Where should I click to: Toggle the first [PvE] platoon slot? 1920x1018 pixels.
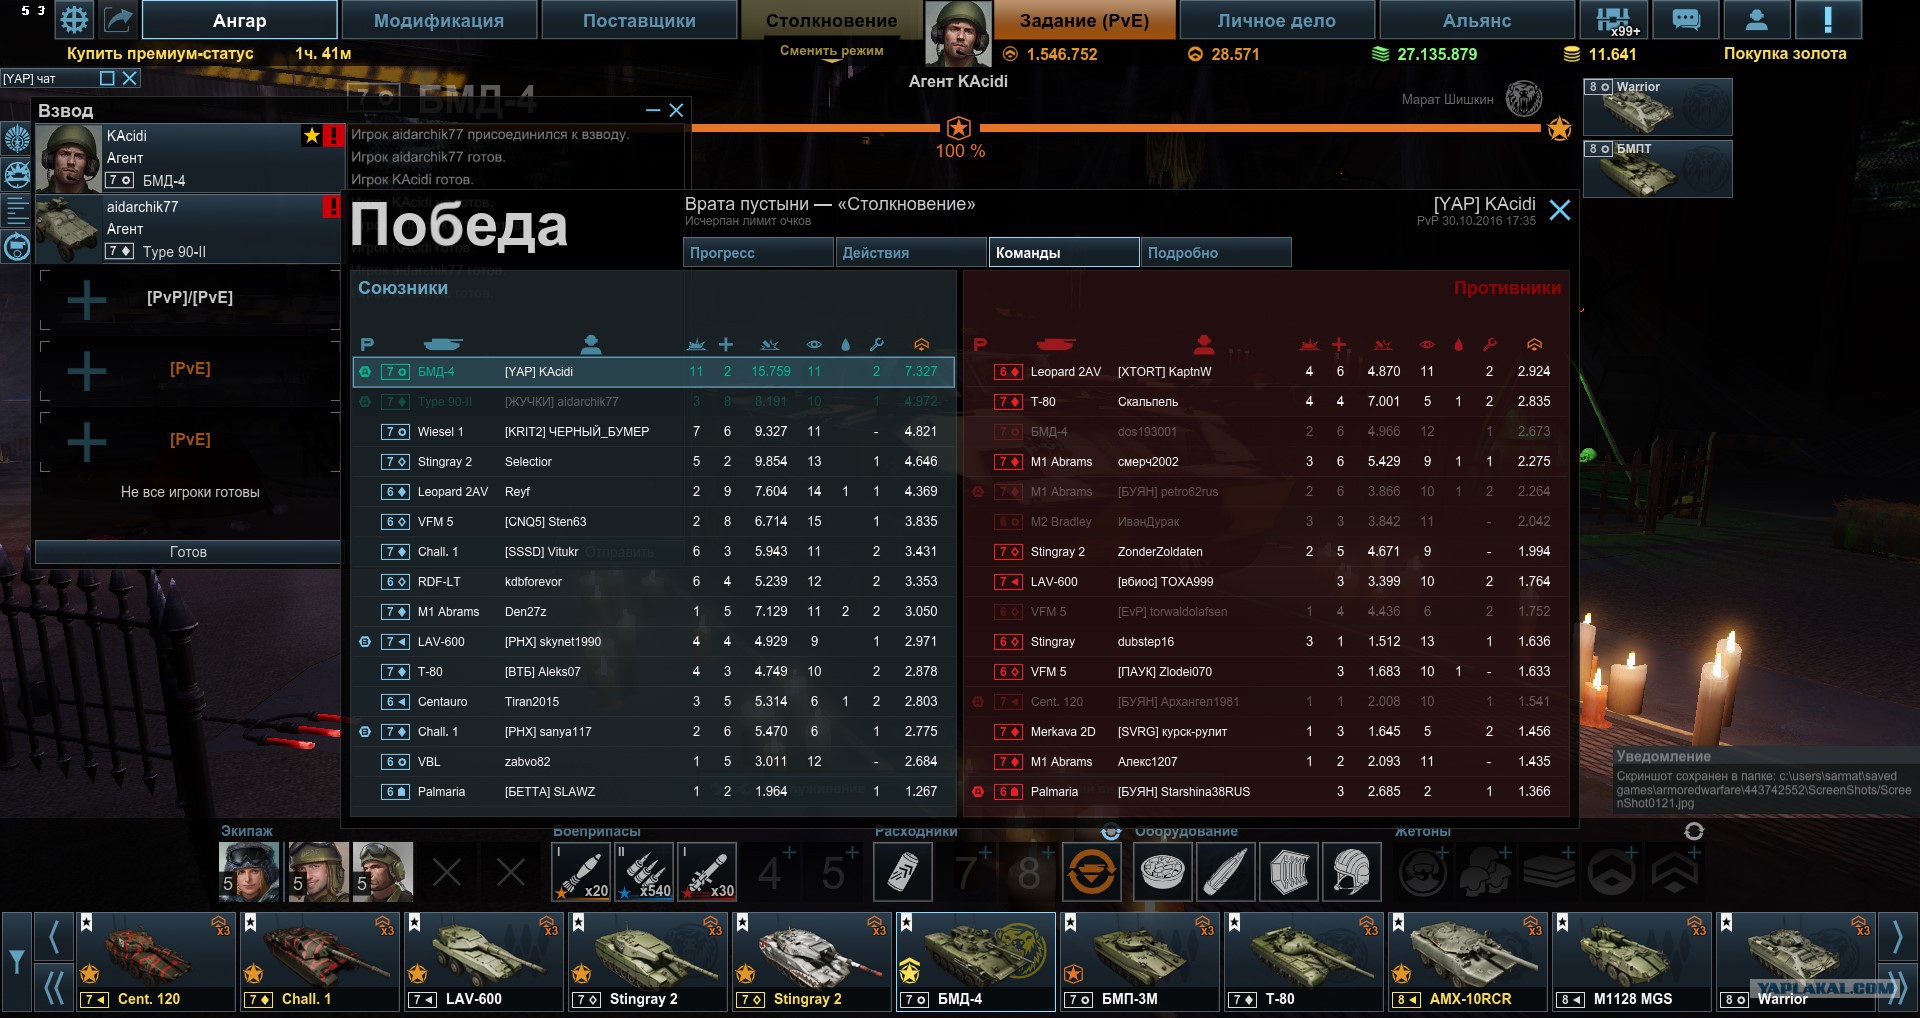point(190,369)
